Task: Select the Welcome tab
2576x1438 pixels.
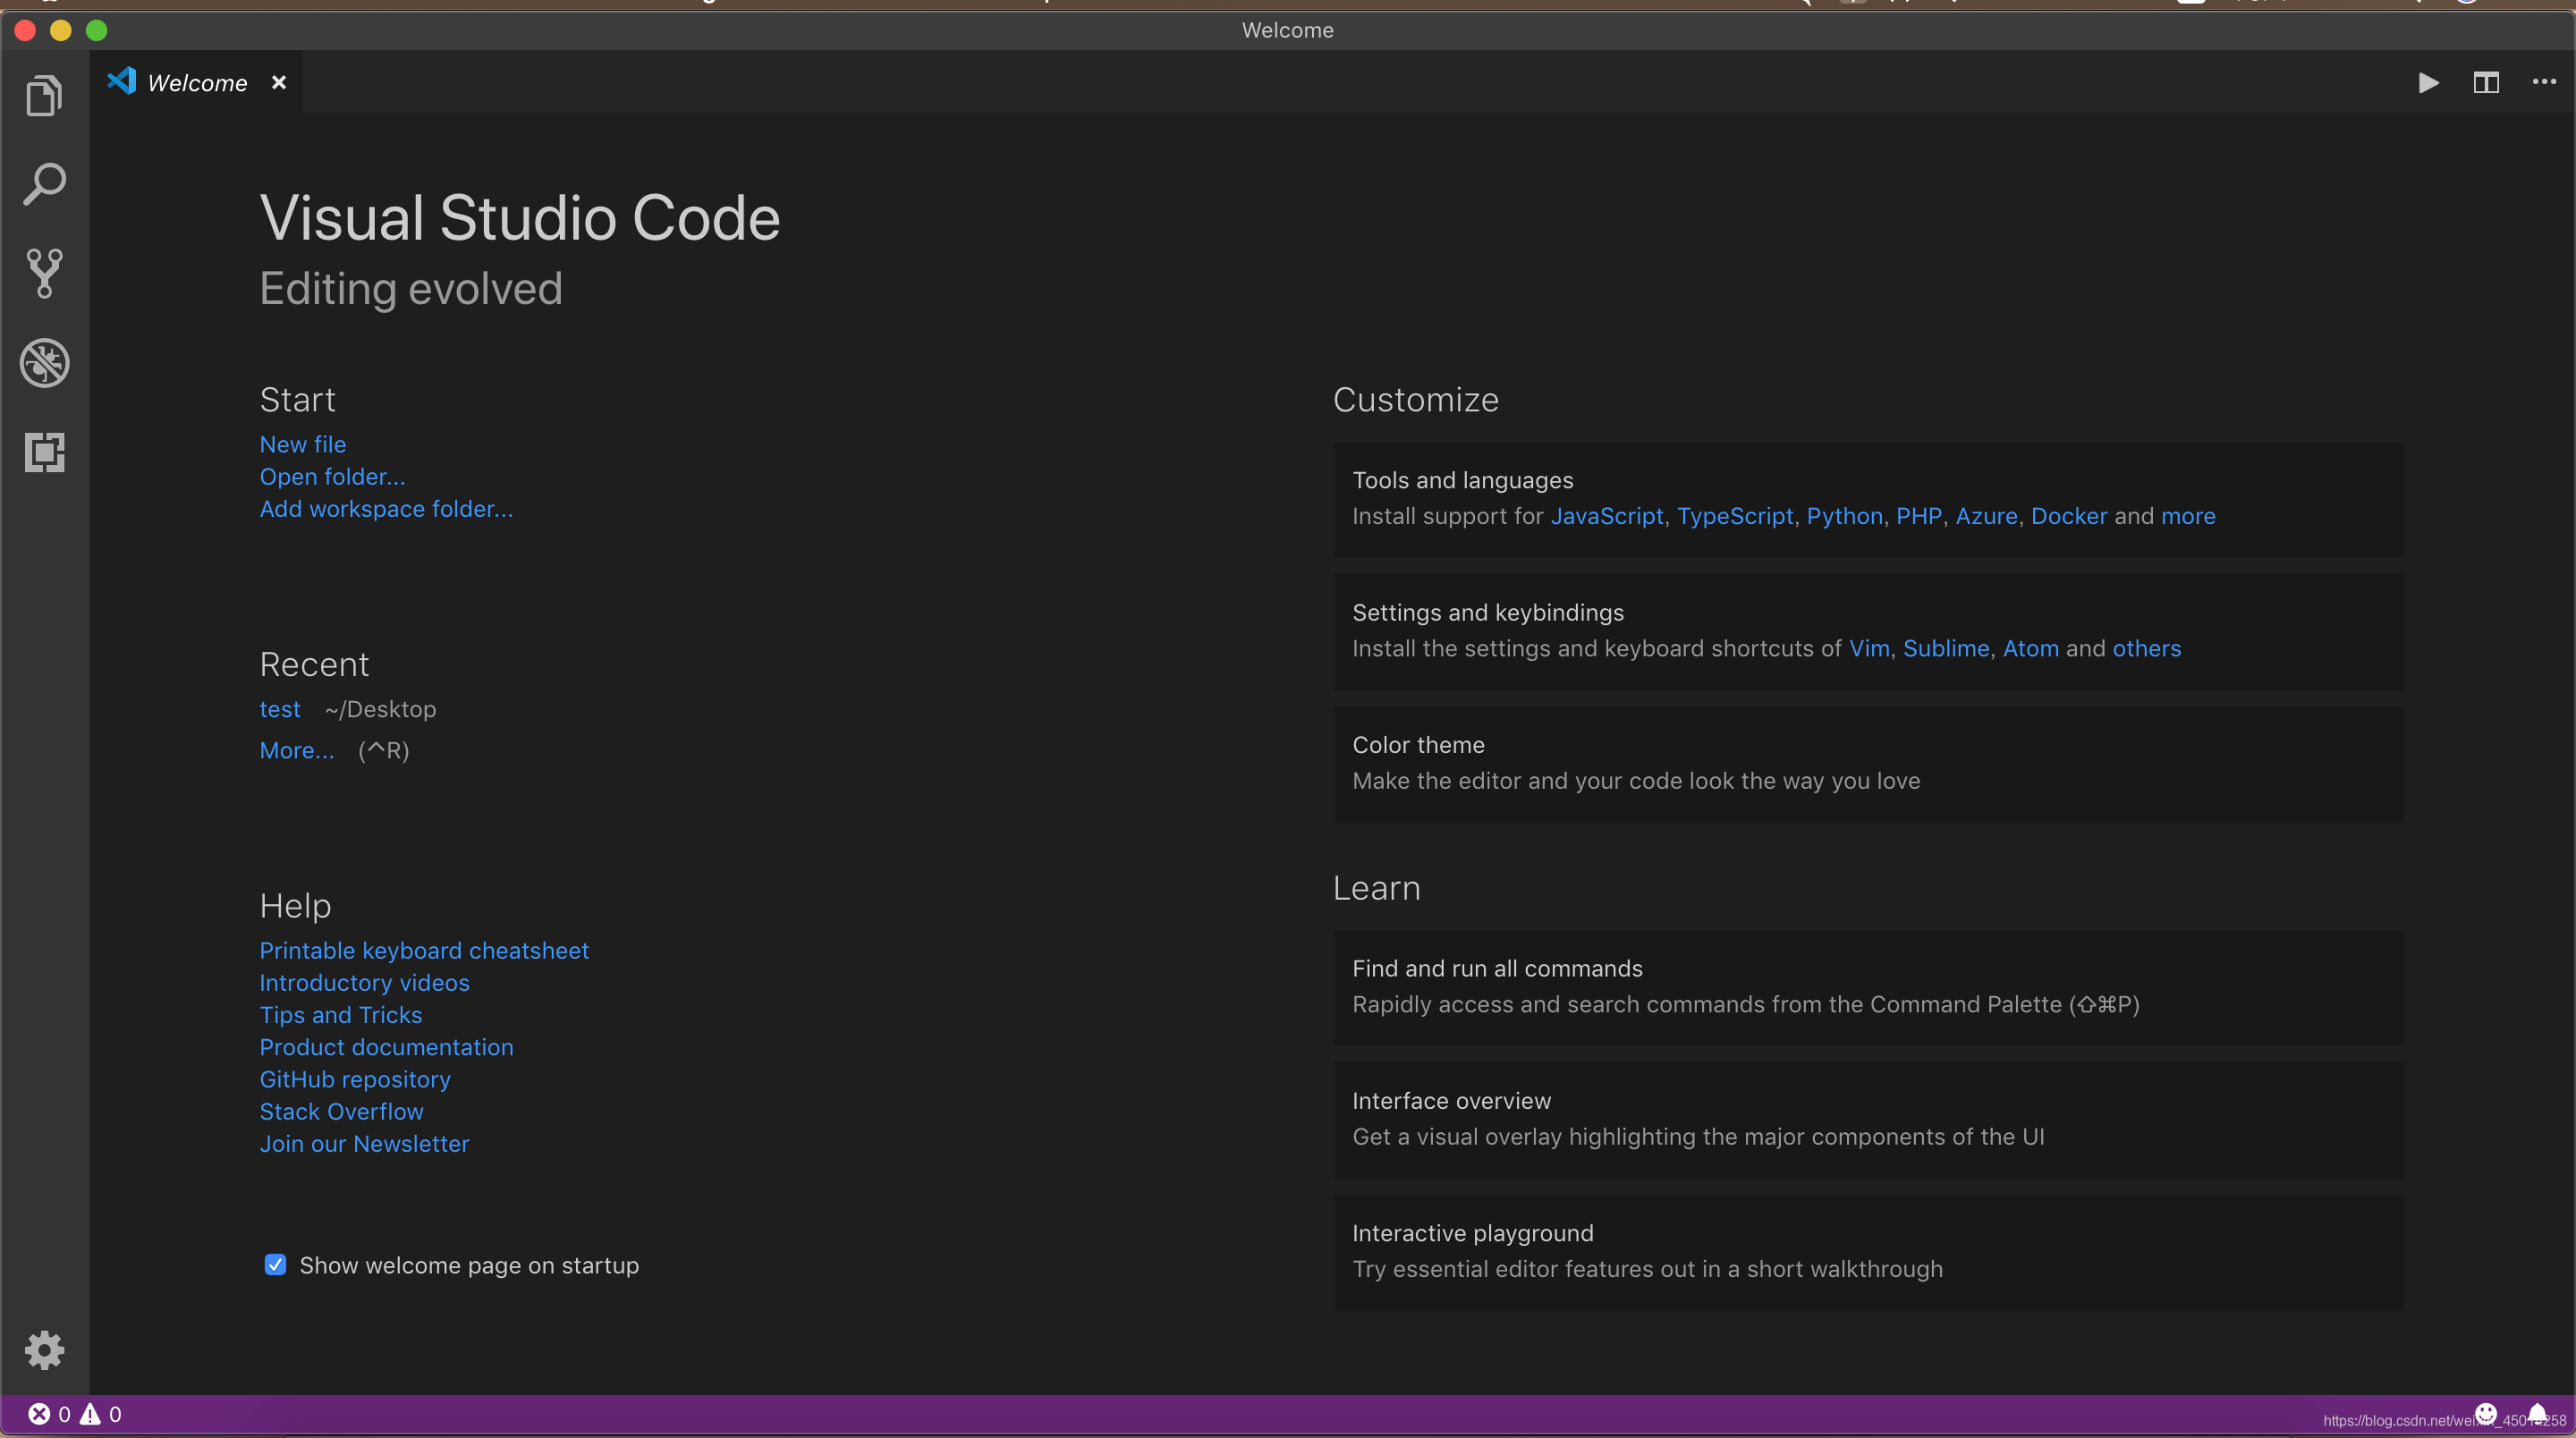Action: (197, 83)
